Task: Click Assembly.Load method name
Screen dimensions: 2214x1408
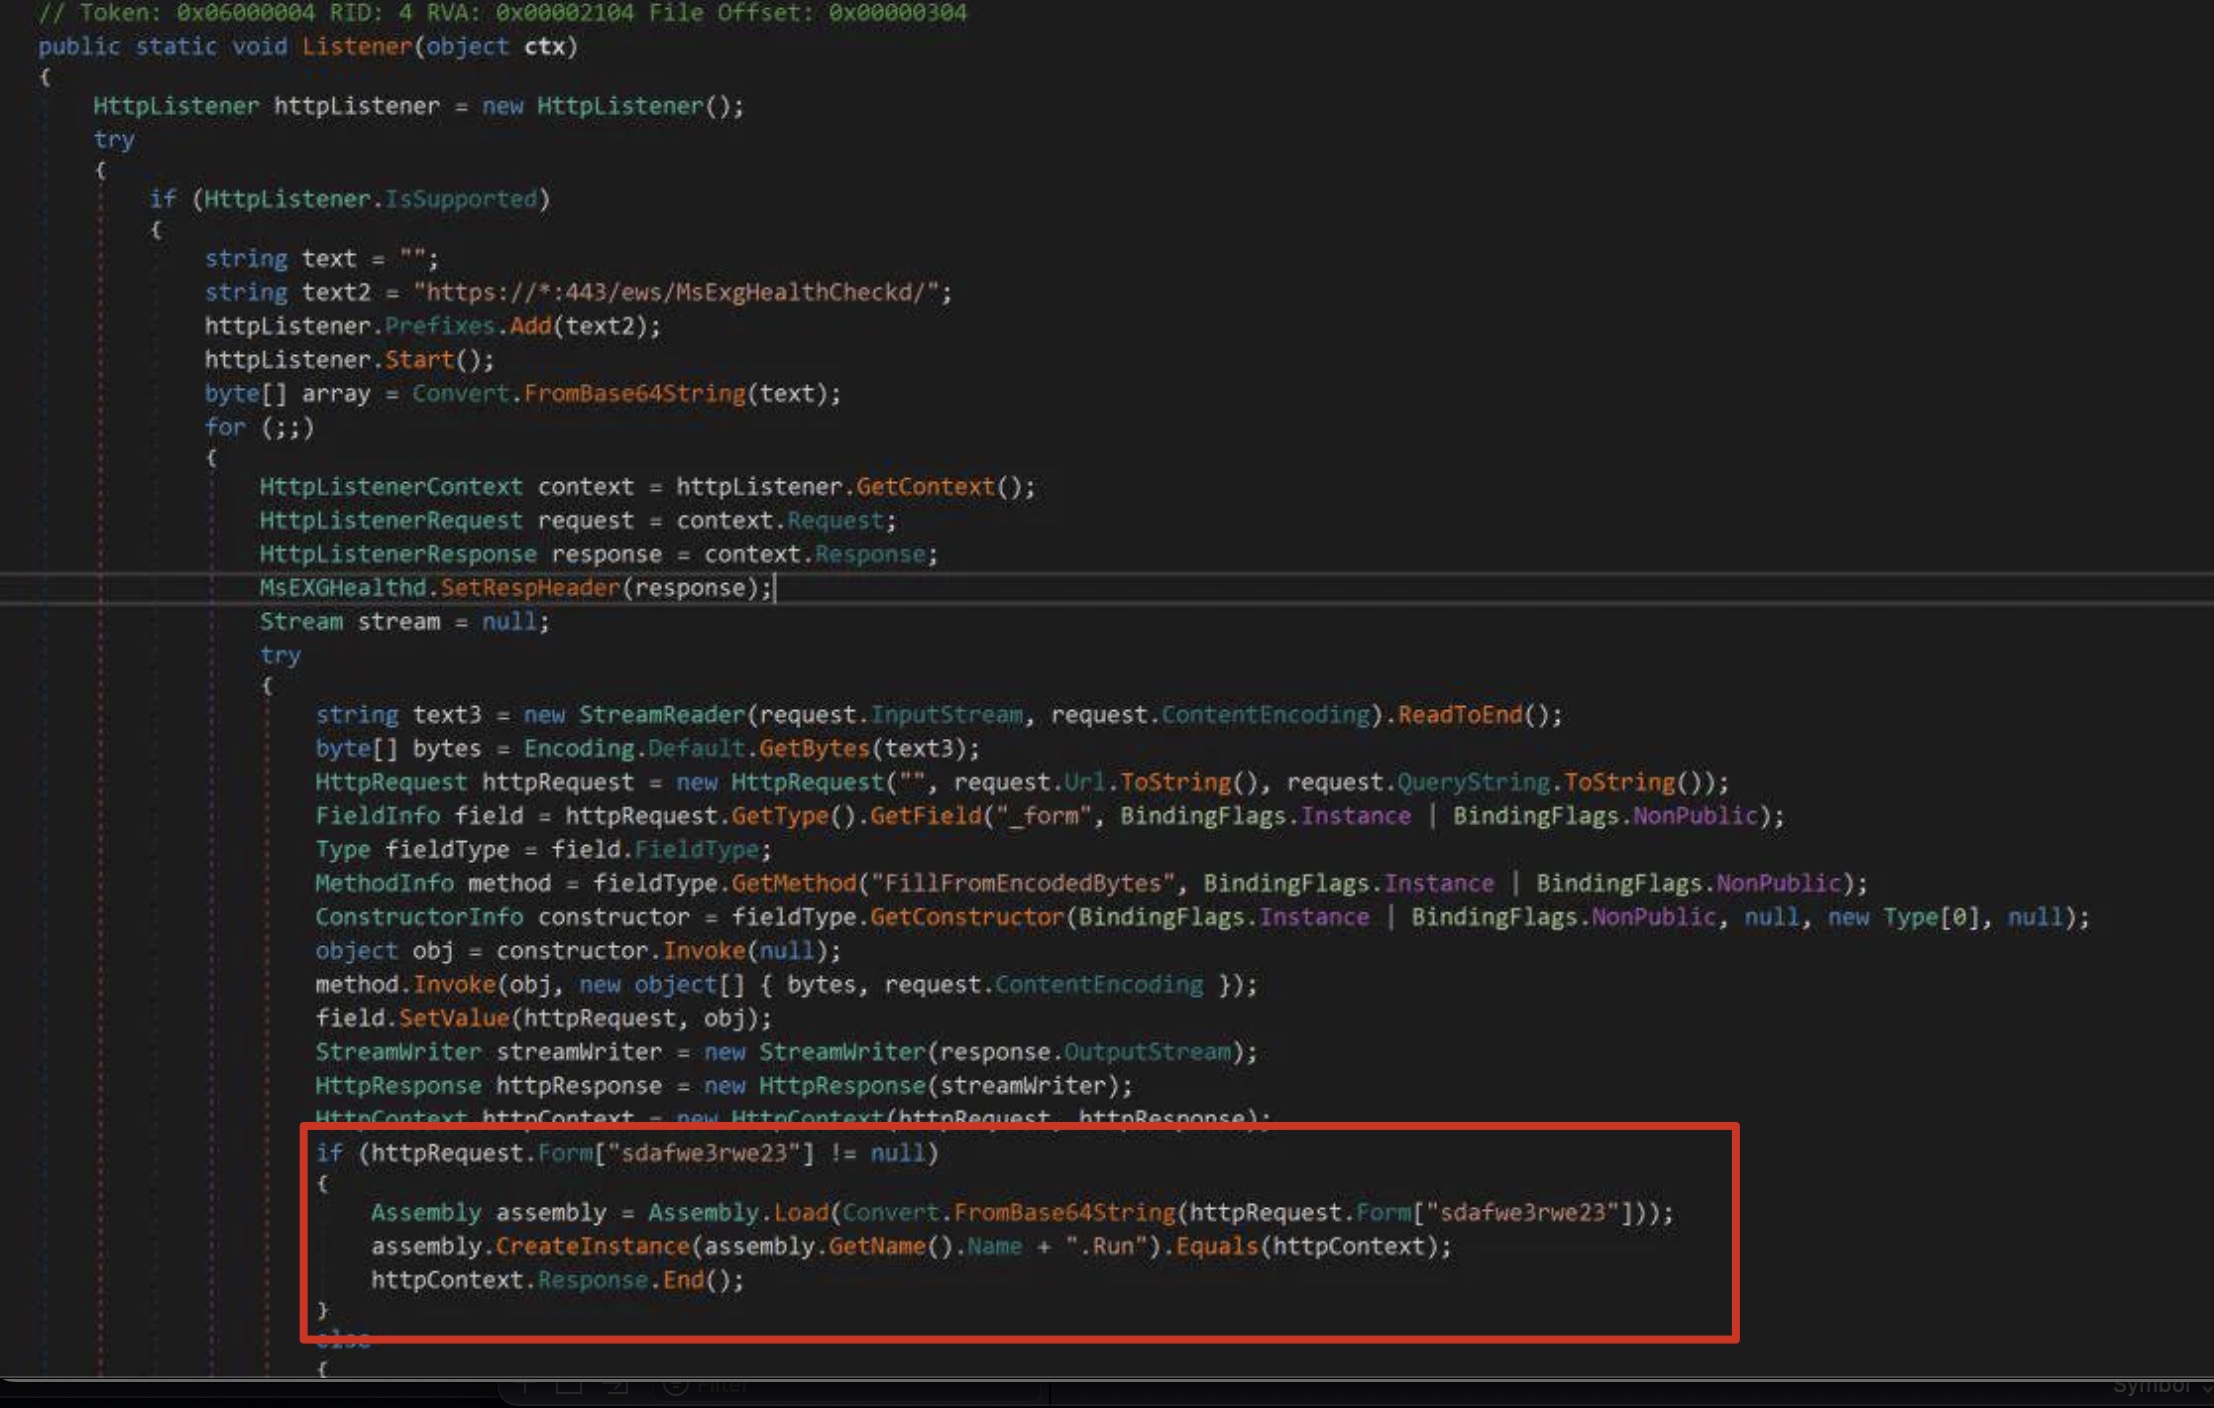Action: tap(801, 1213)
